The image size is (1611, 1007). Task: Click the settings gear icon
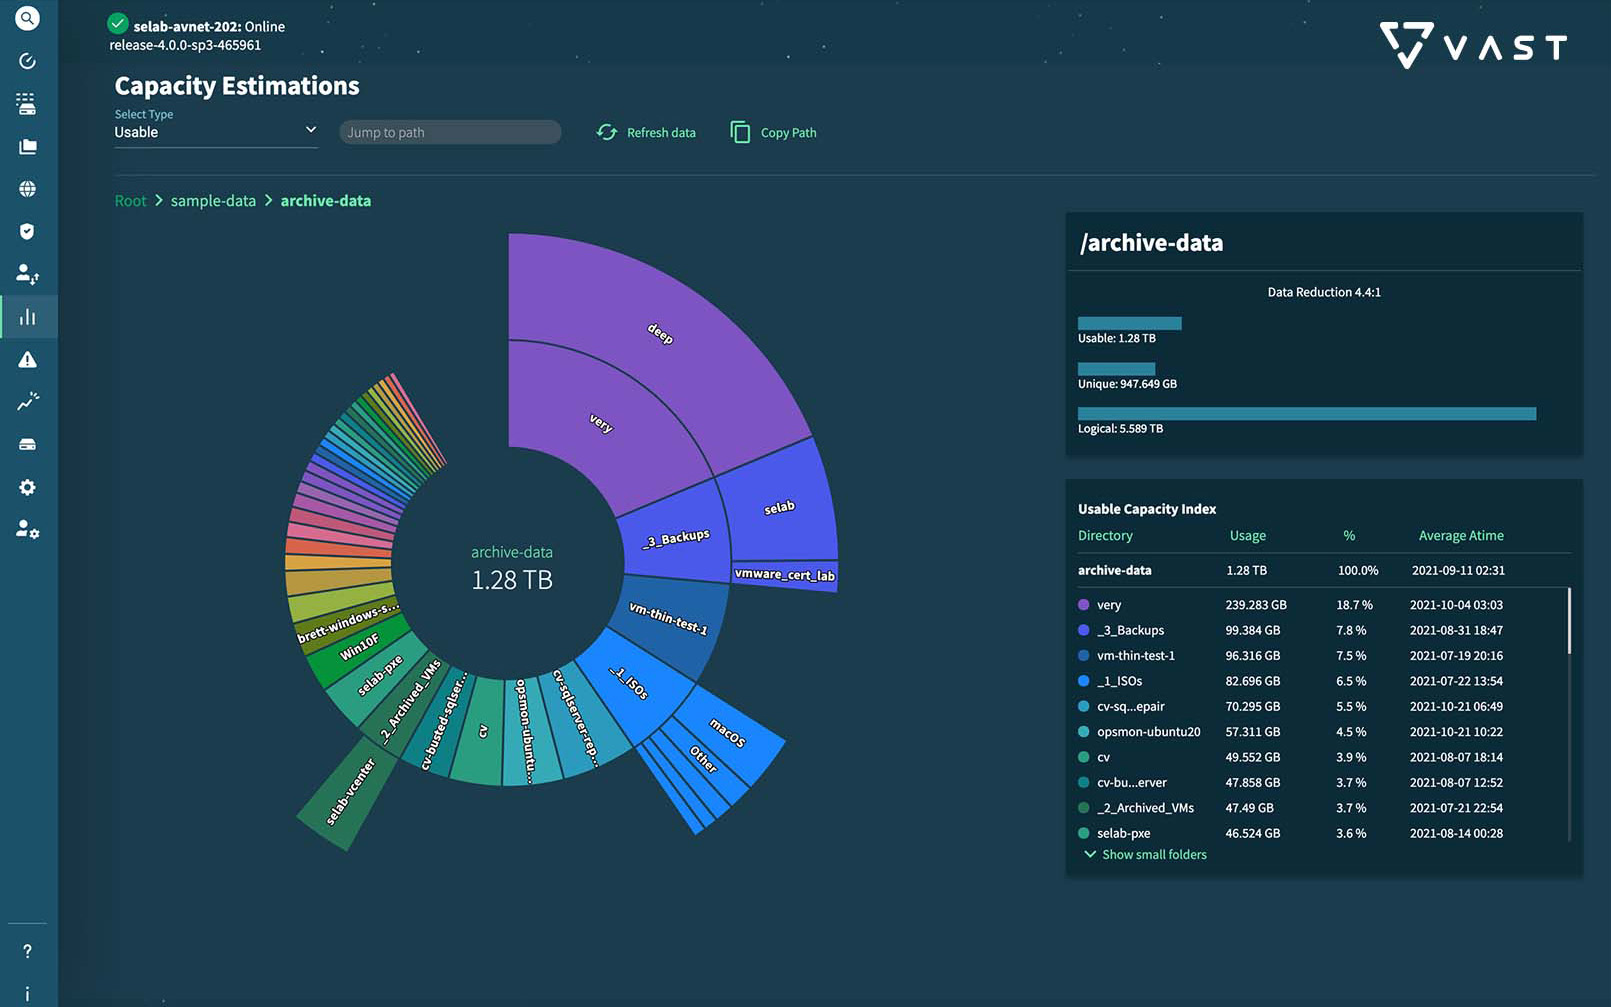pyautogui.click(x=27, y=487)
